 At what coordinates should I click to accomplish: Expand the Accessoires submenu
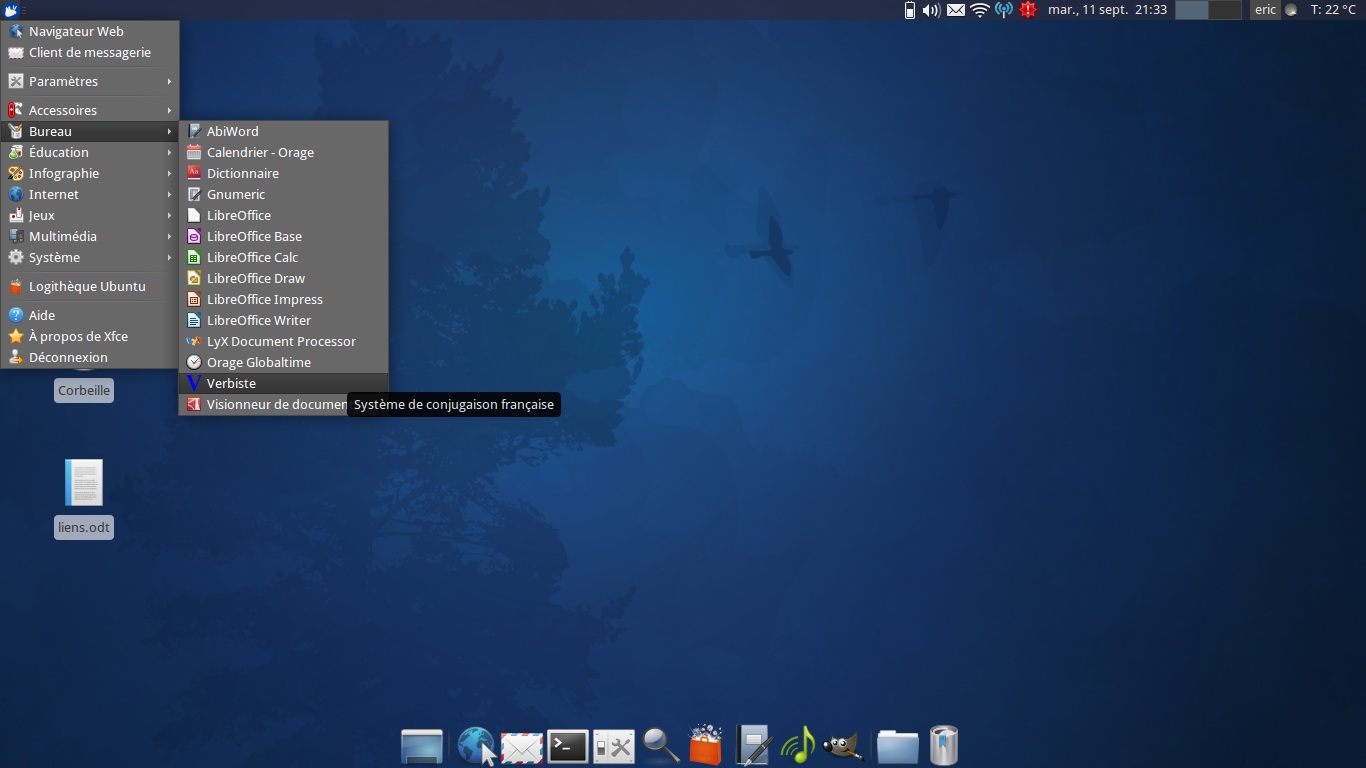(x=90, y=110)
